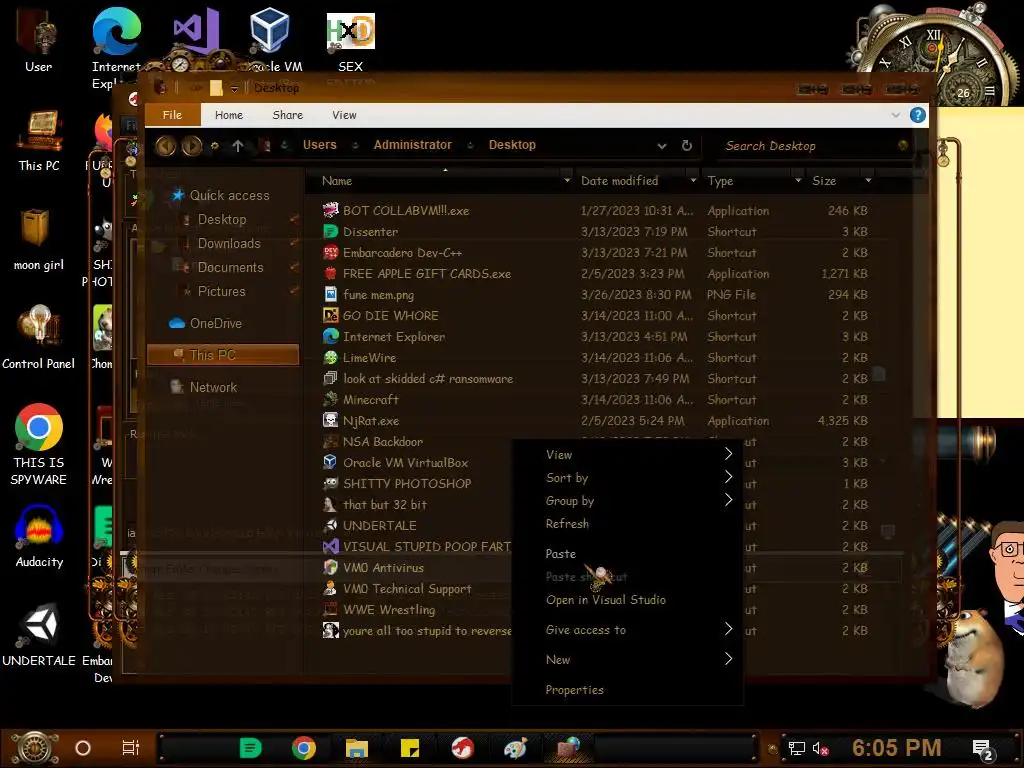Viewport: 1024px width, 768px height.
Task: Click the muted volume tray icon
Action: [821, 749]
